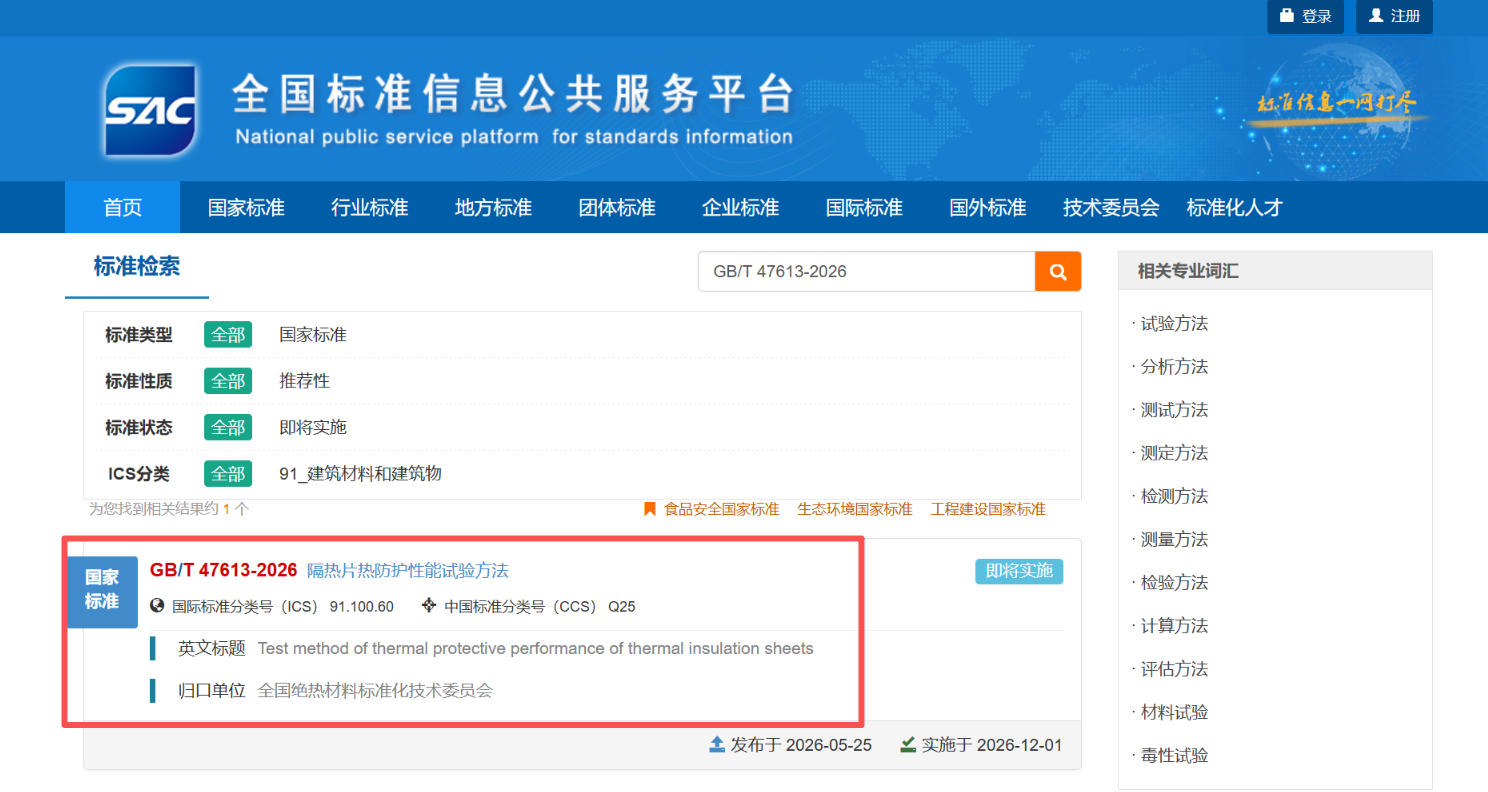Click the 测定方法 related term
Screen dimensions: 1488x792
(1174, 452)
